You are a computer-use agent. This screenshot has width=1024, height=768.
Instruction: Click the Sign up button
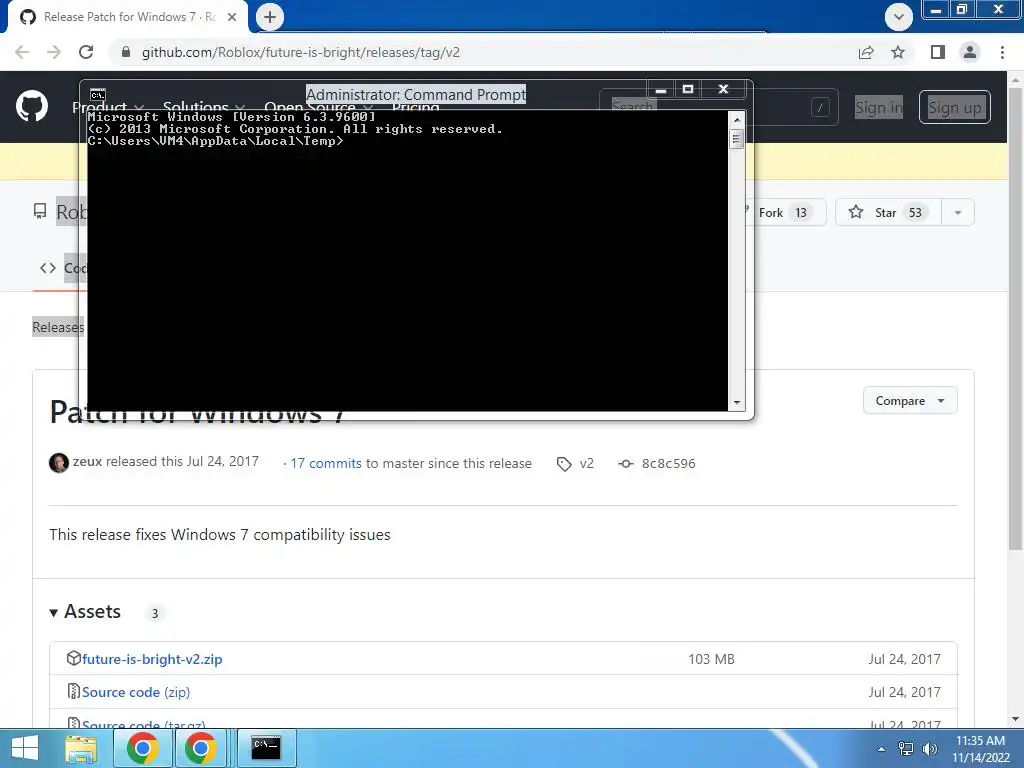point(954,107)
